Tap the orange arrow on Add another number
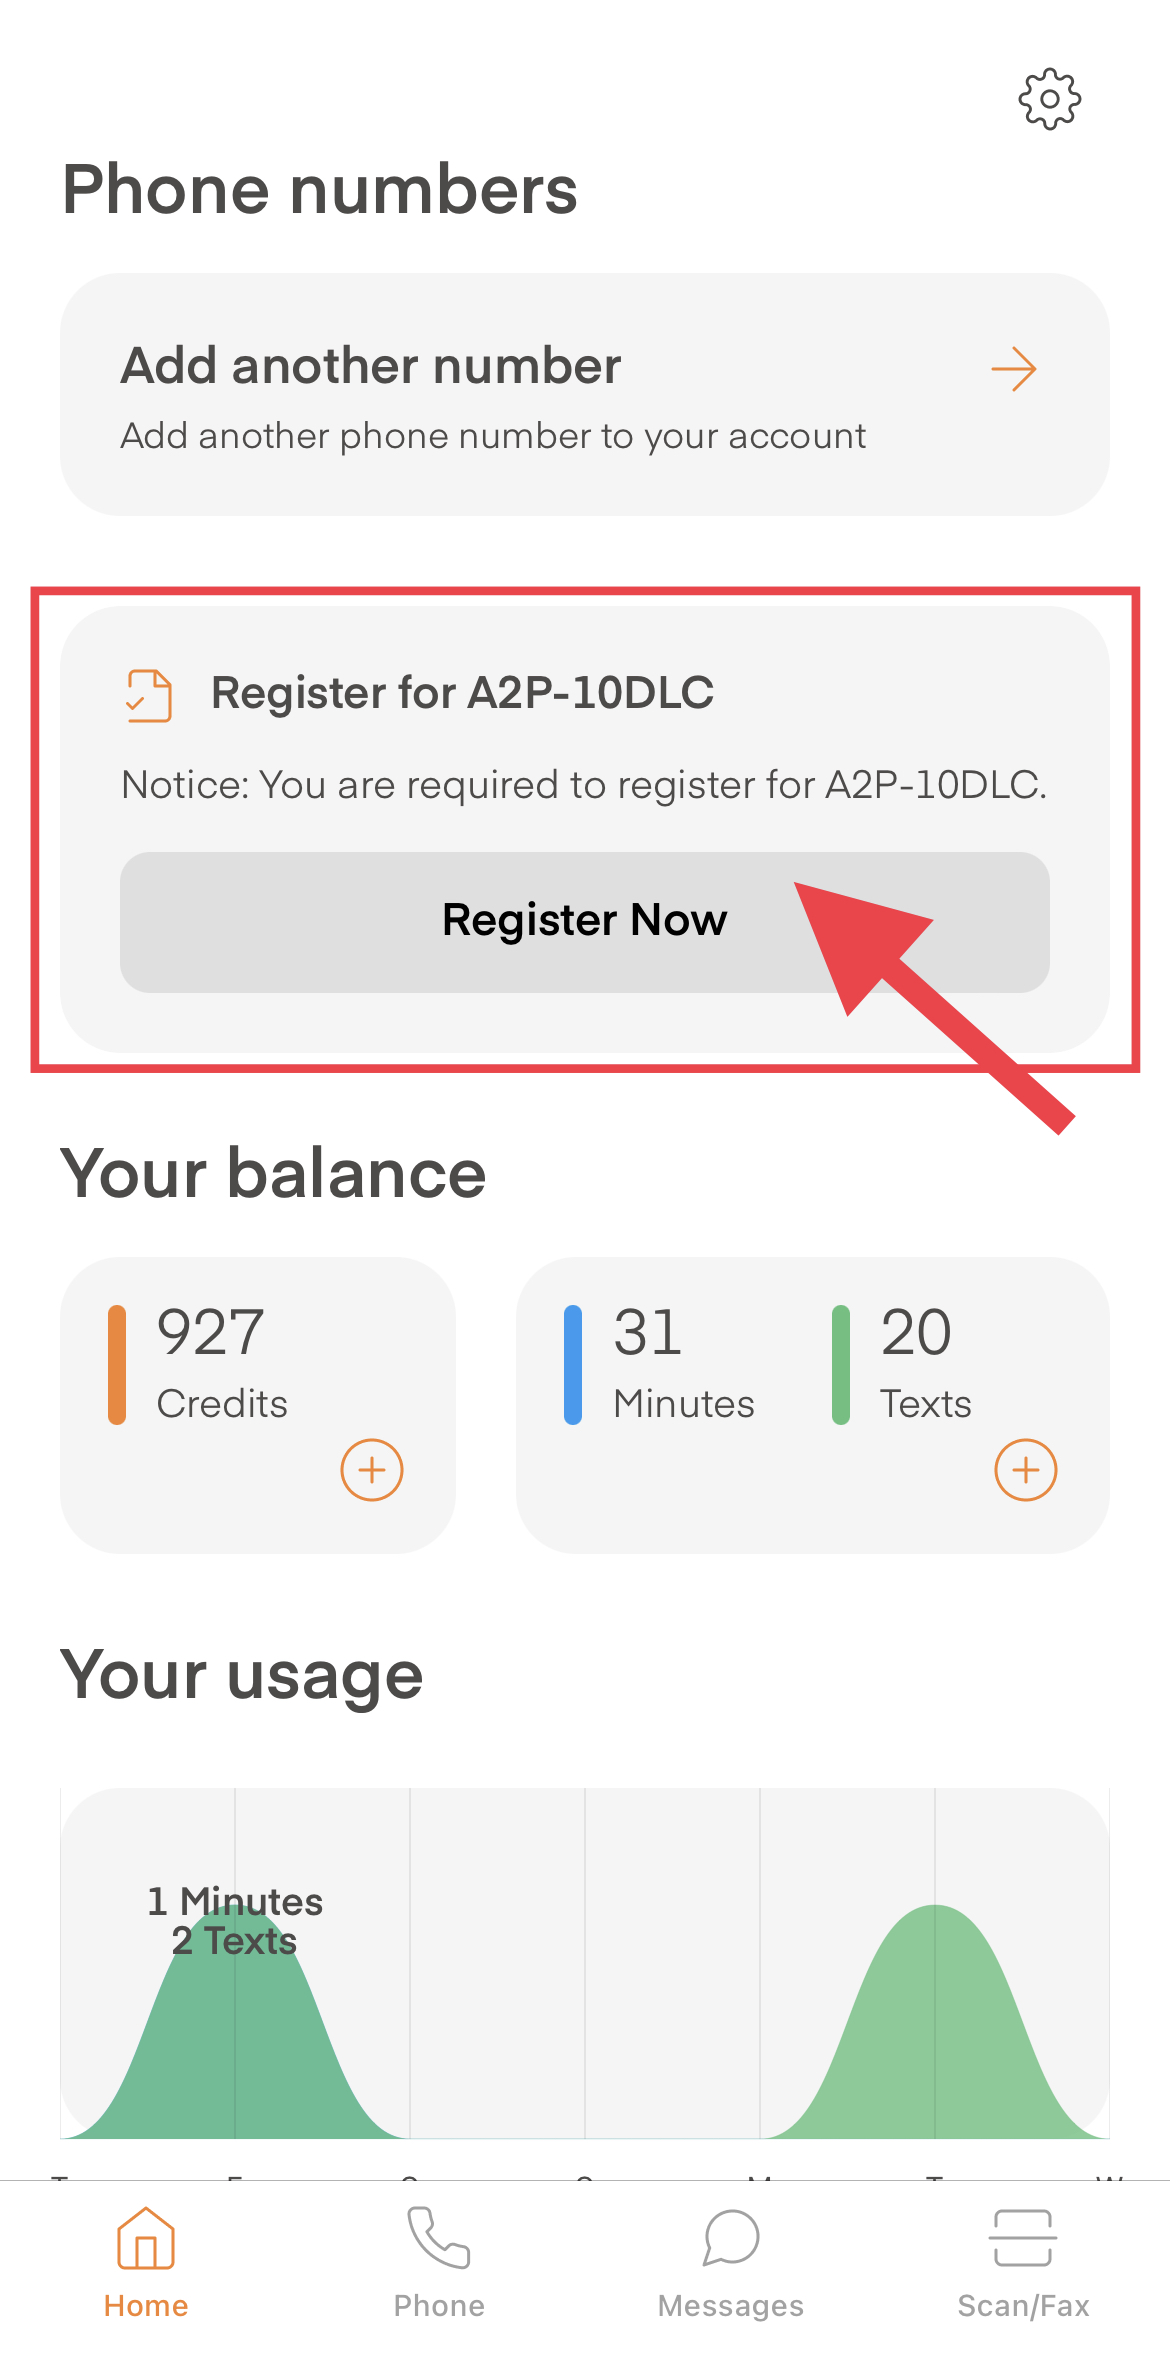The height and width of the screenshot is (2380, 1170). click(1013, 370)
